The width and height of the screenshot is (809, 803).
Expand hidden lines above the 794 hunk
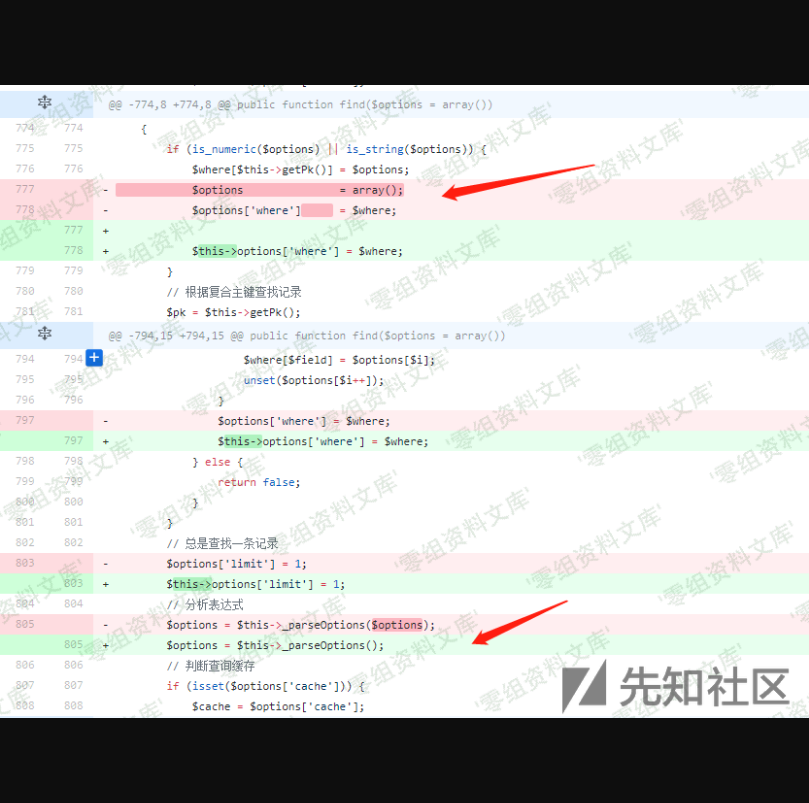coord(44,334)
